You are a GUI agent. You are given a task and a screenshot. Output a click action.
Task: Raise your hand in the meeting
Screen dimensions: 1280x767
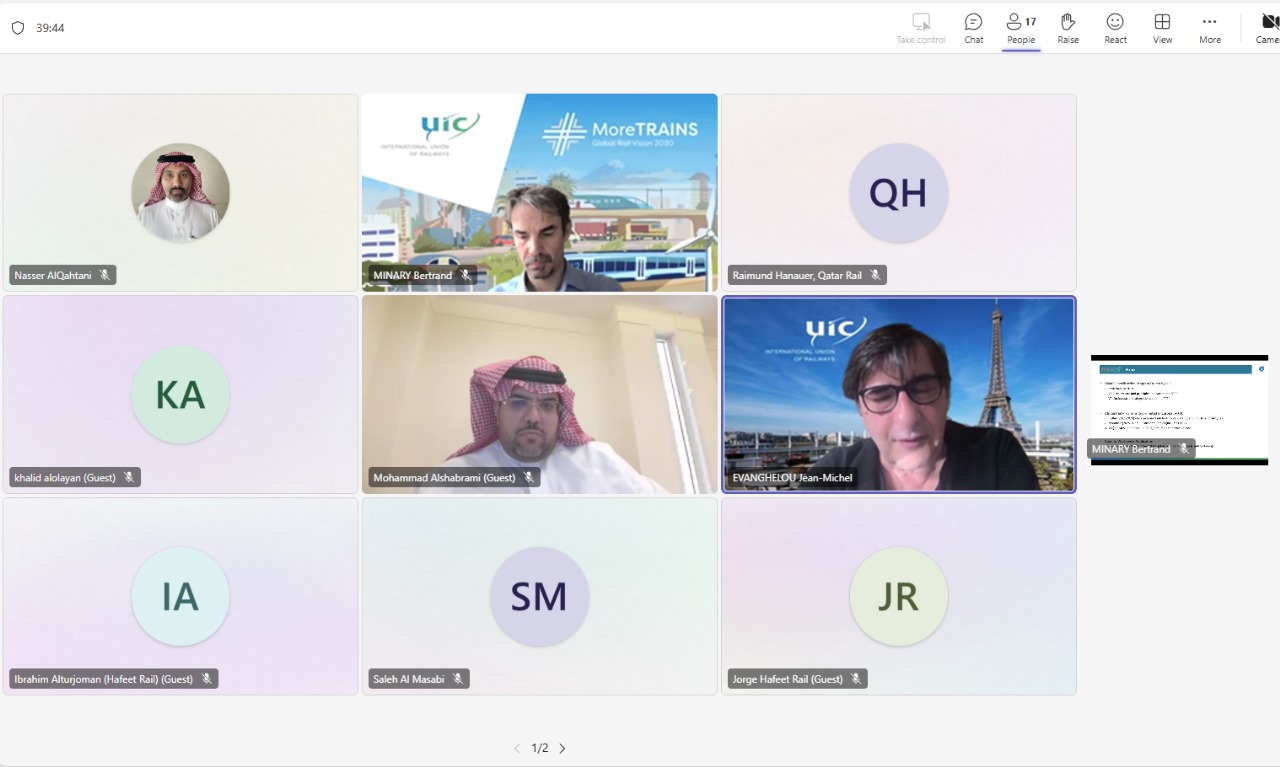click(x=1068, y=28)
